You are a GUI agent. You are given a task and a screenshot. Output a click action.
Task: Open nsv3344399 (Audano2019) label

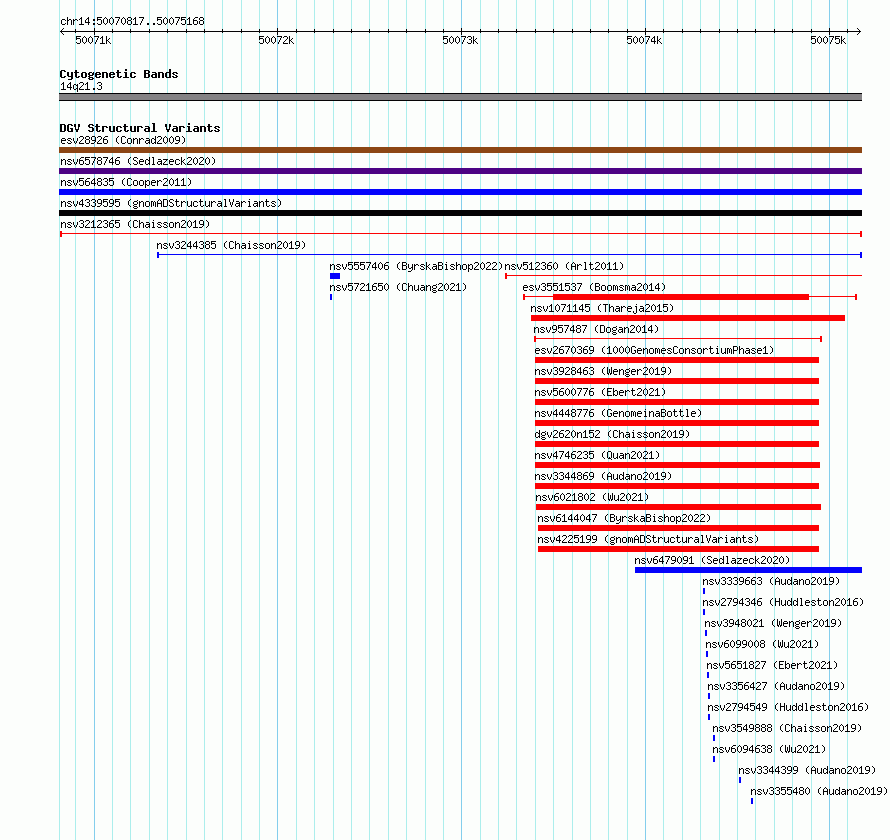coord(807,770)
